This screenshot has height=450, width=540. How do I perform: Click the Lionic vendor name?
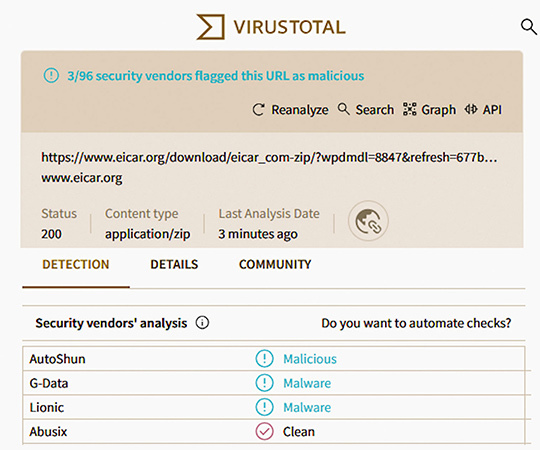tap(46, 407)
